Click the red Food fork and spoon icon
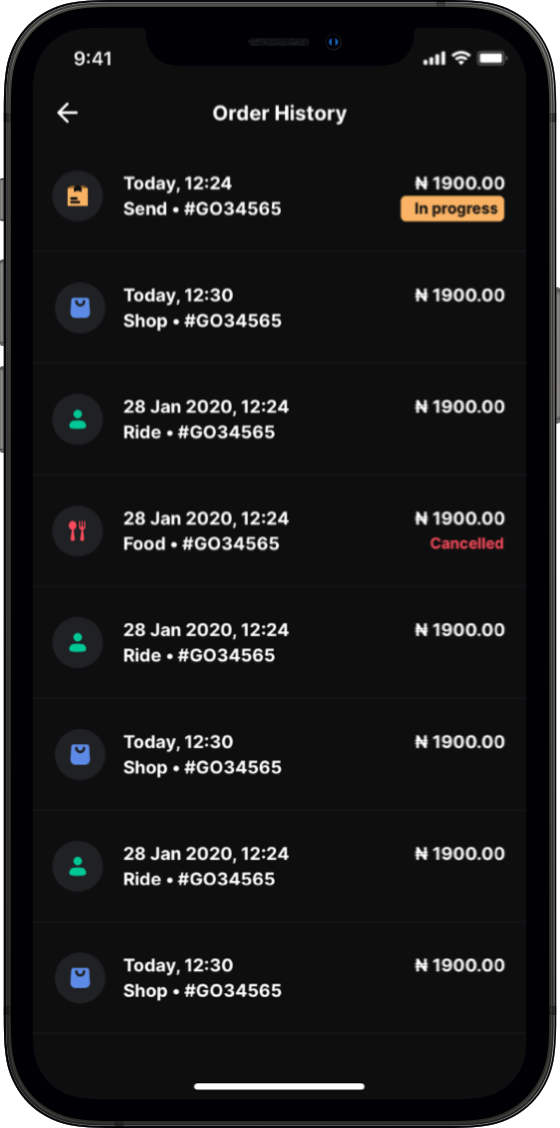560x1128 pixels. tap(78, 531)
